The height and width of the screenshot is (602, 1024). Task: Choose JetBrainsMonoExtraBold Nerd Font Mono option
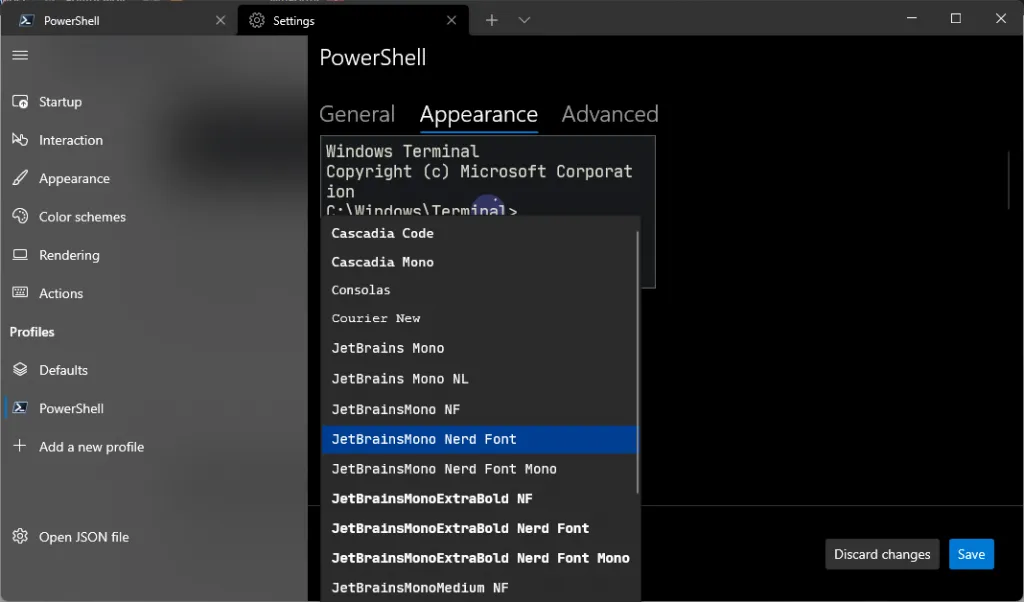coord(479,558)
